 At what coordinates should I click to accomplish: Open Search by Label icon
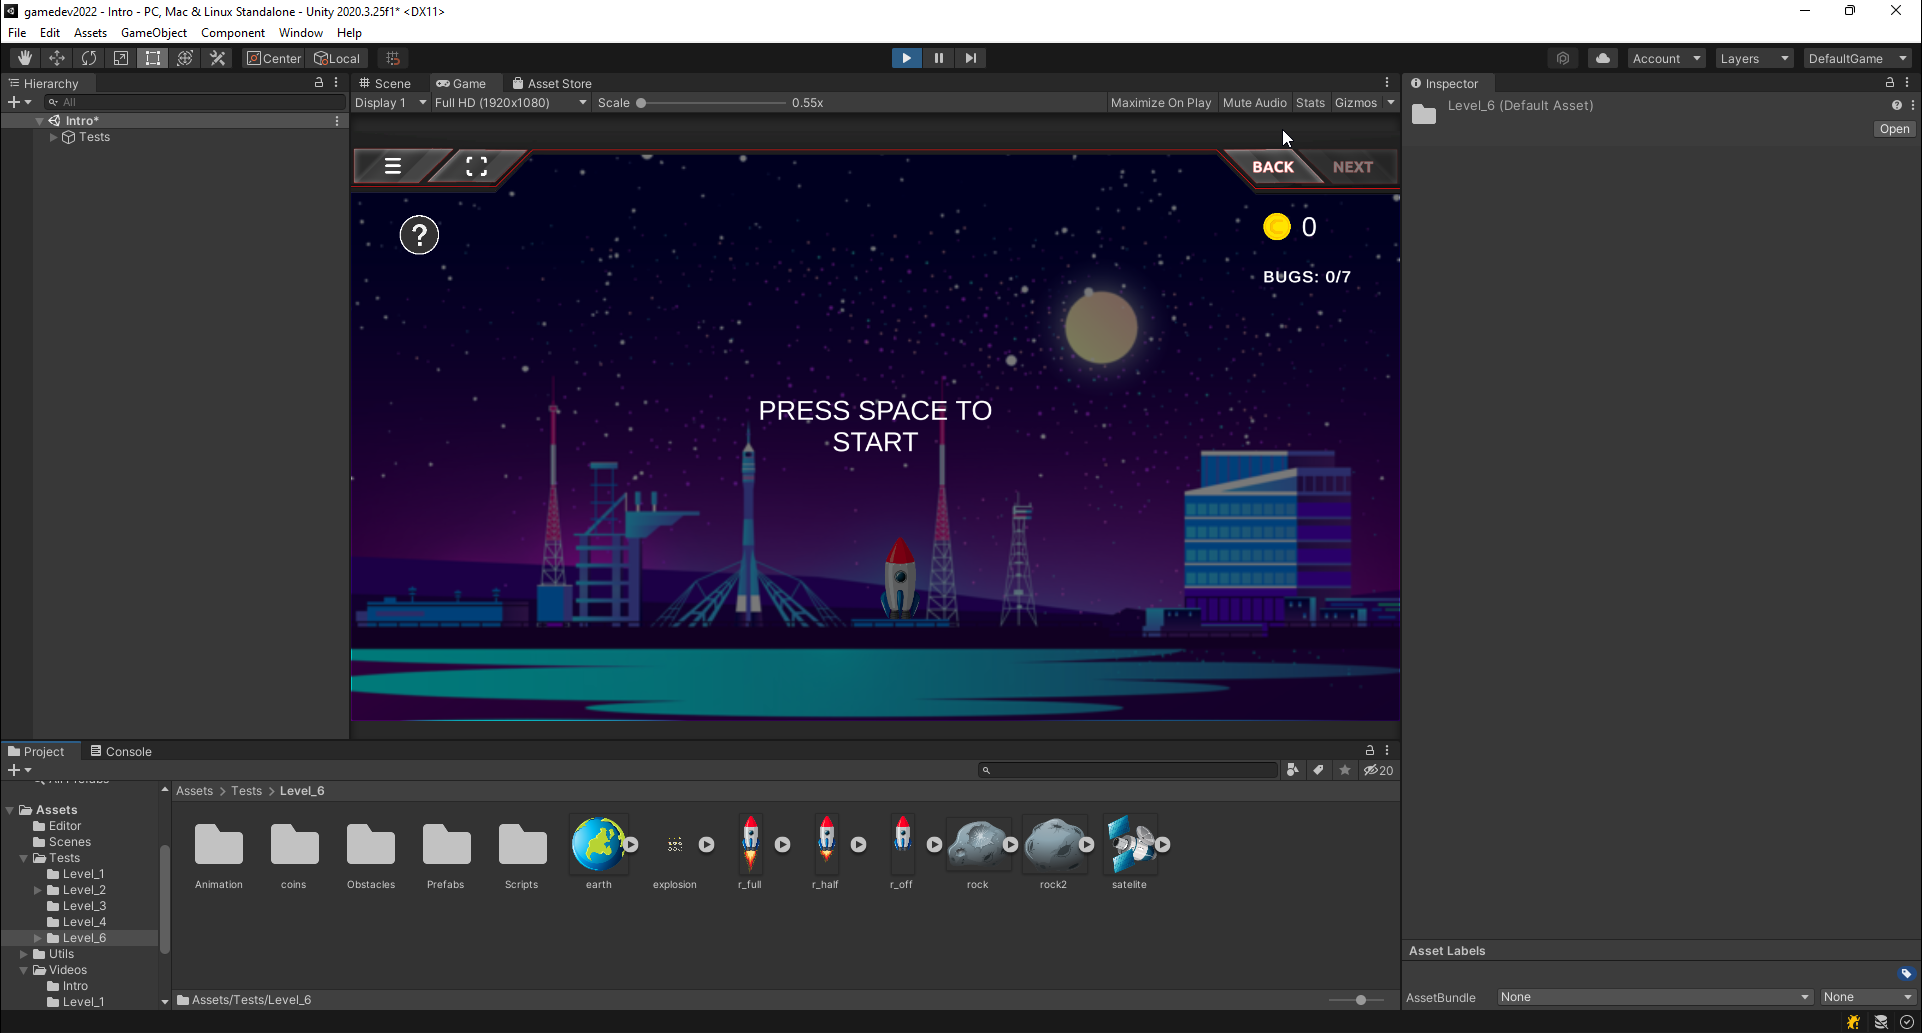click(1319, 770)
